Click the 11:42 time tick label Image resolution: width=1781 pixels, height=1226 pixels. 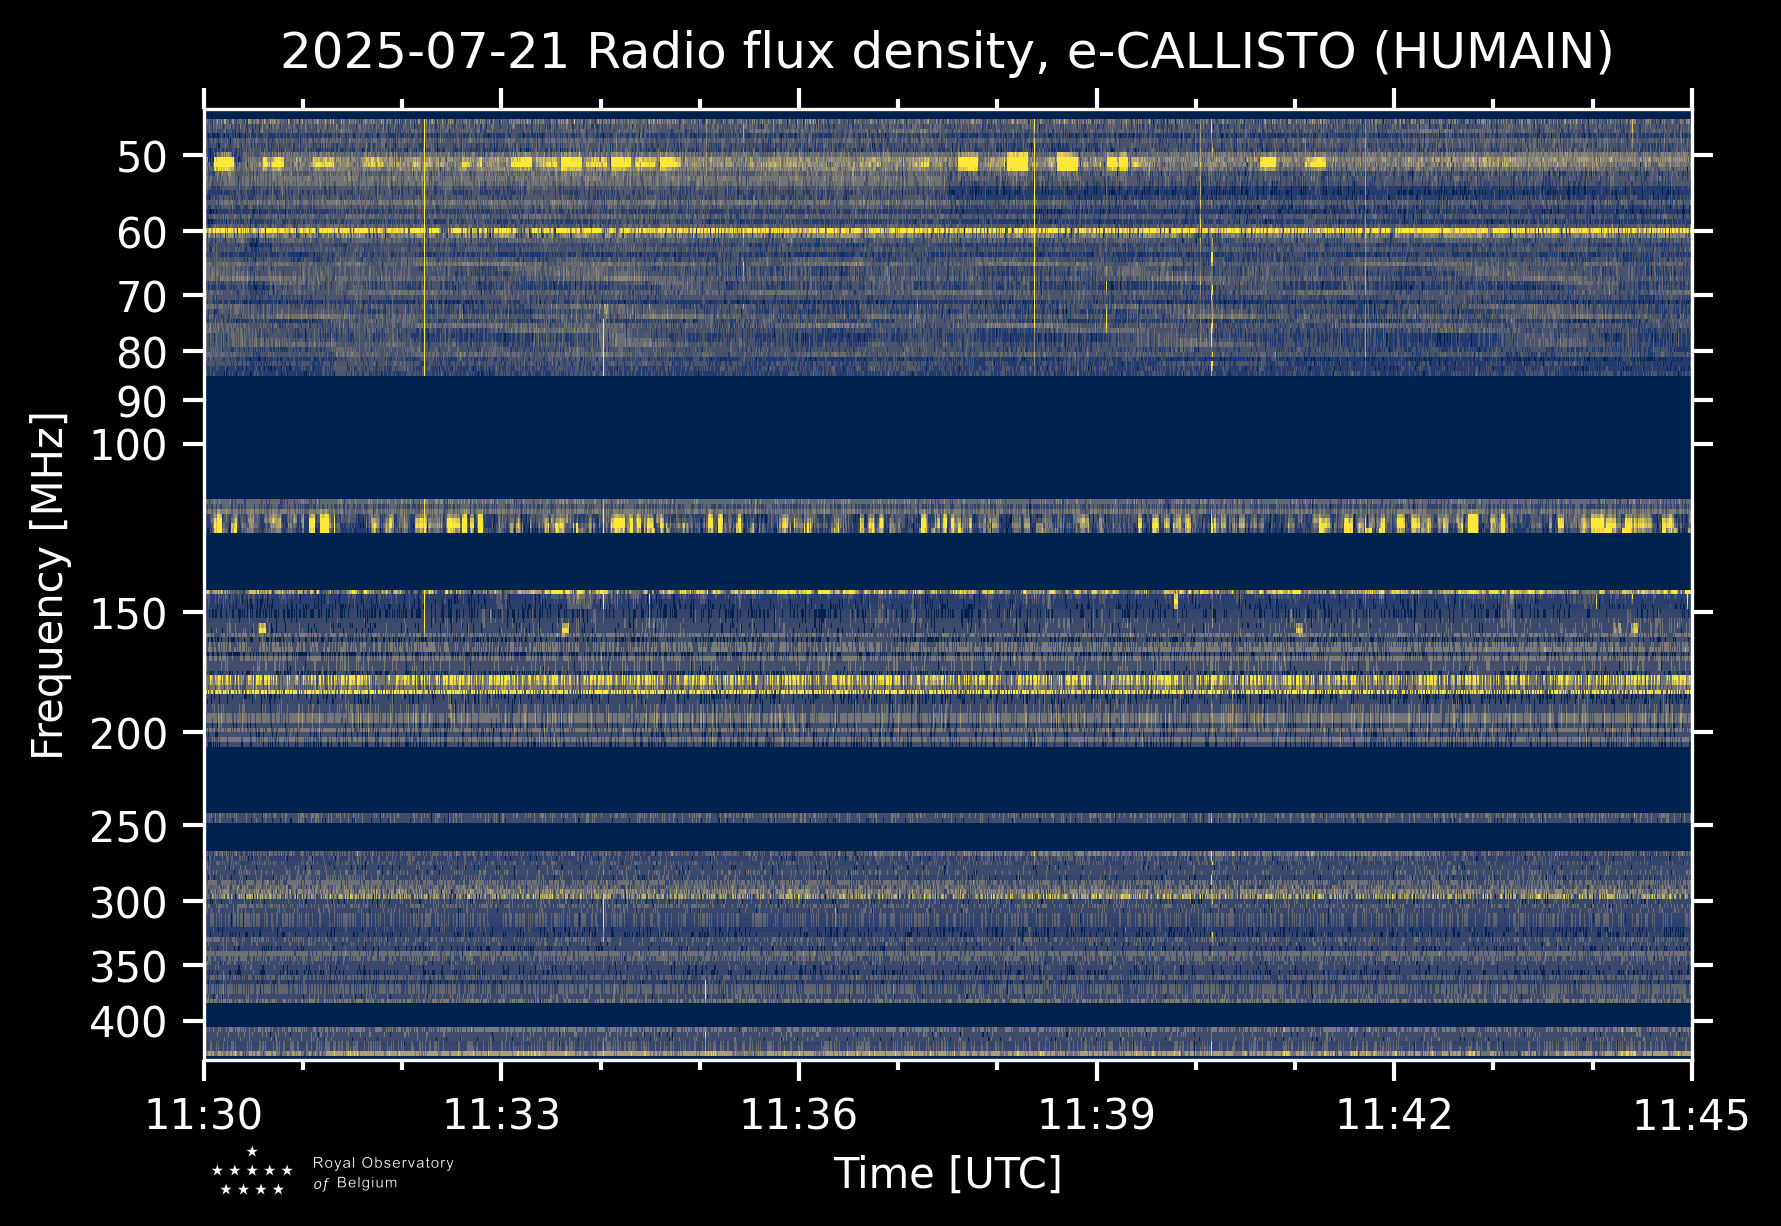(1394, 1115)
